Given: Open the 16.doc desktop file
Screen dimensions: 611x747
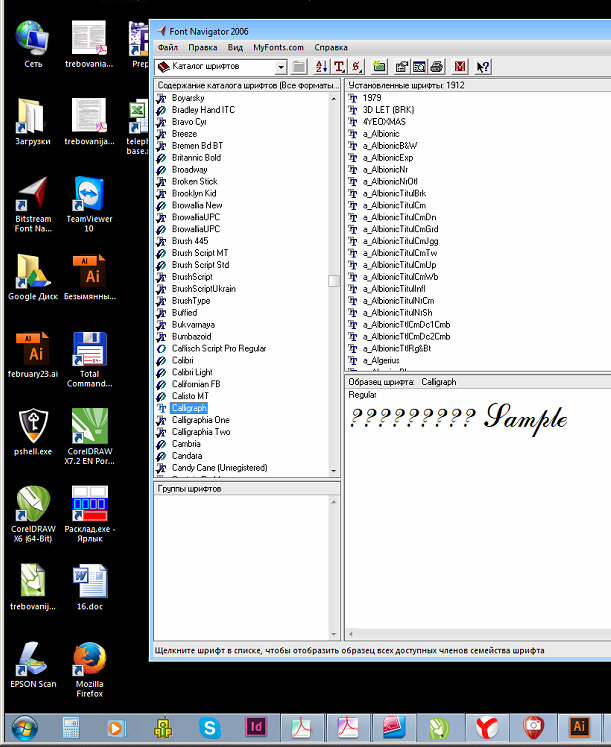Looking at the screenshot, I should (89, 587).
